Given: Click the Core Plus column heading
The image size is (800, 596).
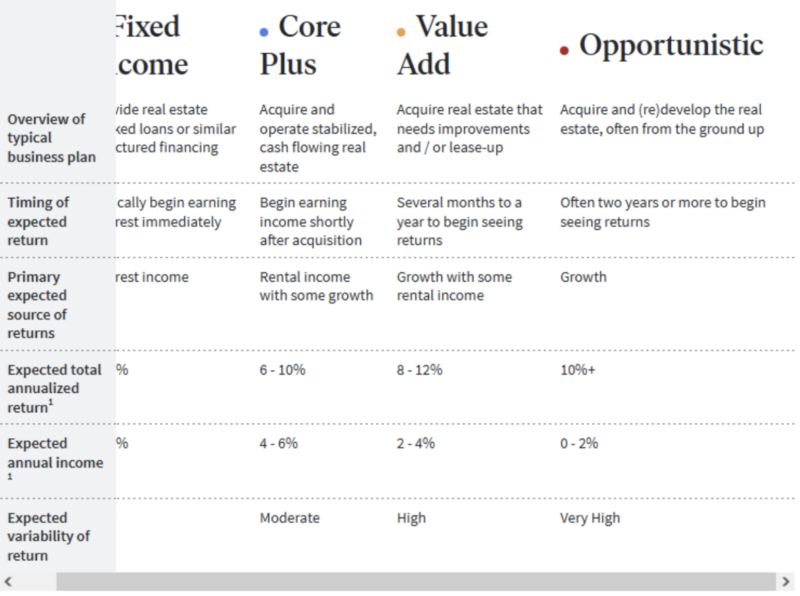Looking at the screenshot, I should 303,44.
